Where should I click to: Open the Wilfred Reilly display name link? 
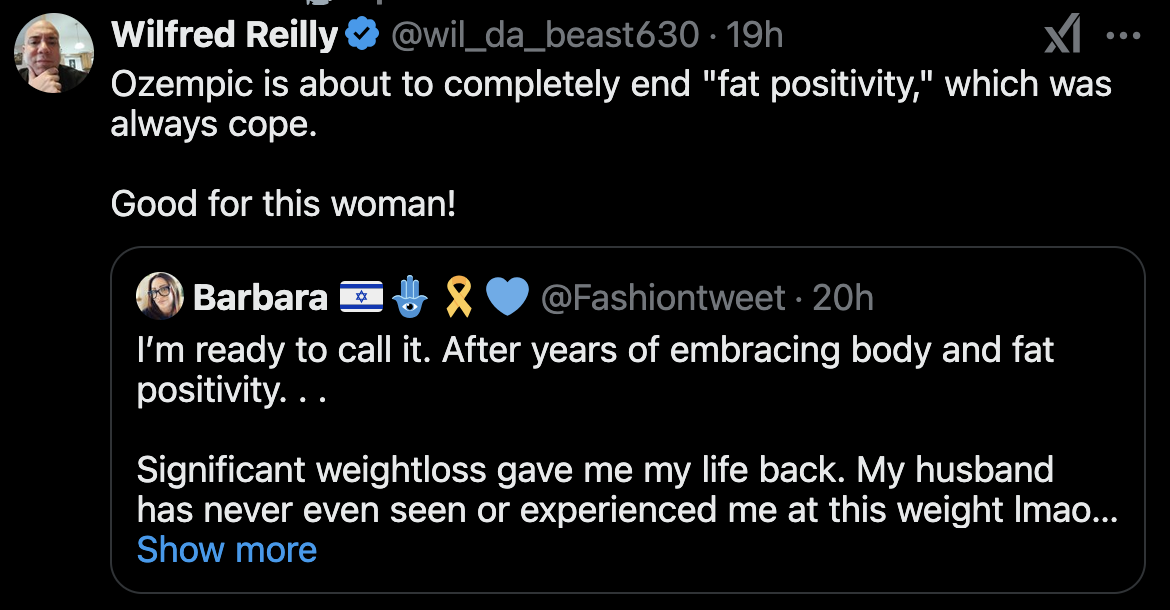(x=225, y=37)
